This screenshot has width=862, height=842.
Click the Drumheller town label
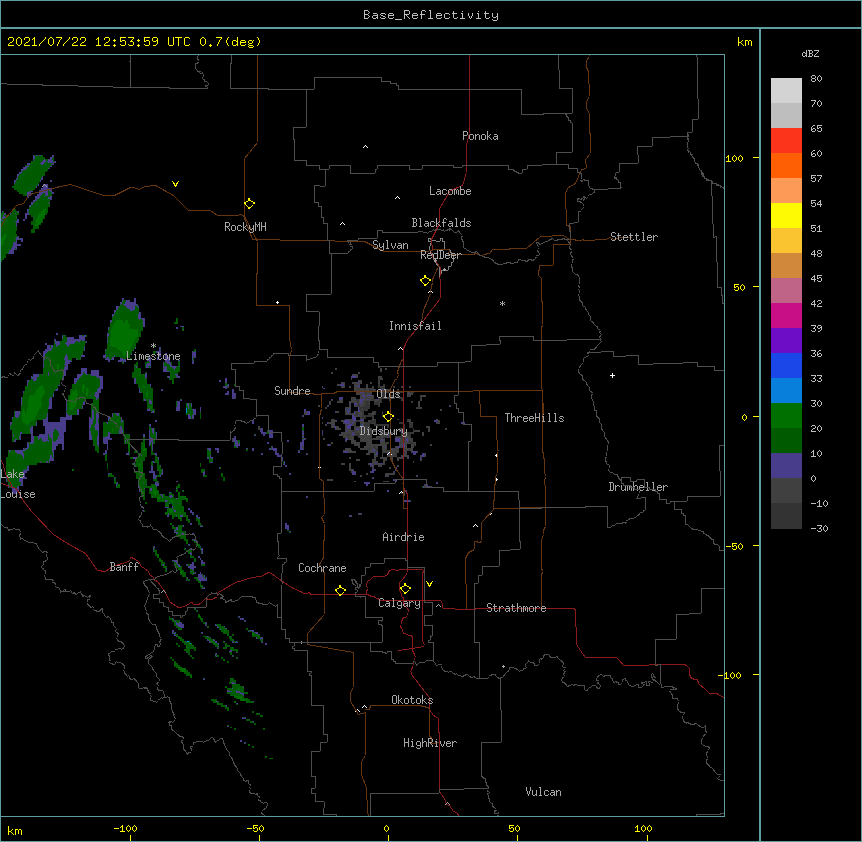point(638,487)
